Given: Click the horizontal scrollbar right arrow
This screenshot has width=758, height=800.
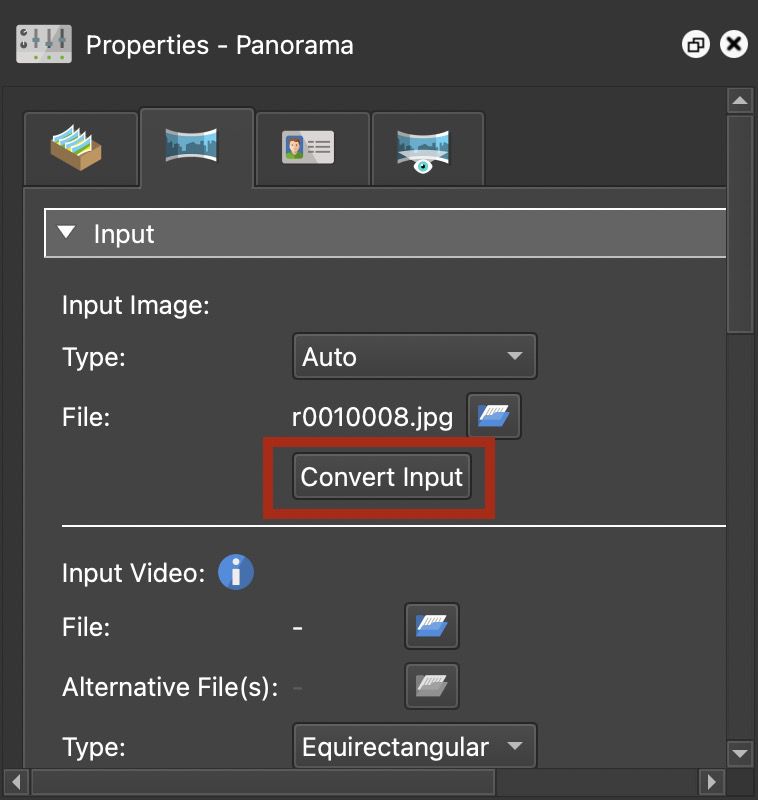Looking at the screenshot, I should pos(713,781).
